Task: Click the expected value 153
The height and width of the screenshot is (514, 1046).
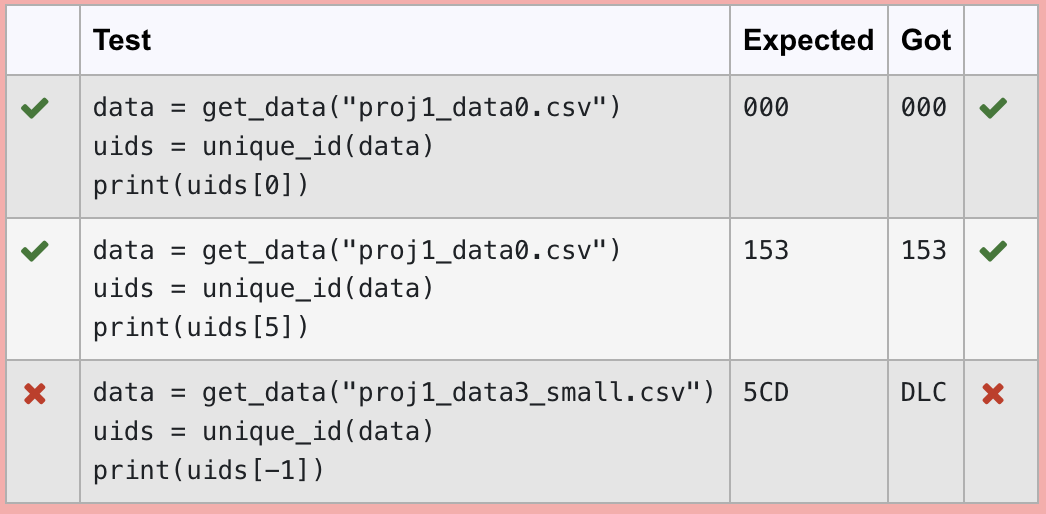Action: (x=766, y=250)
